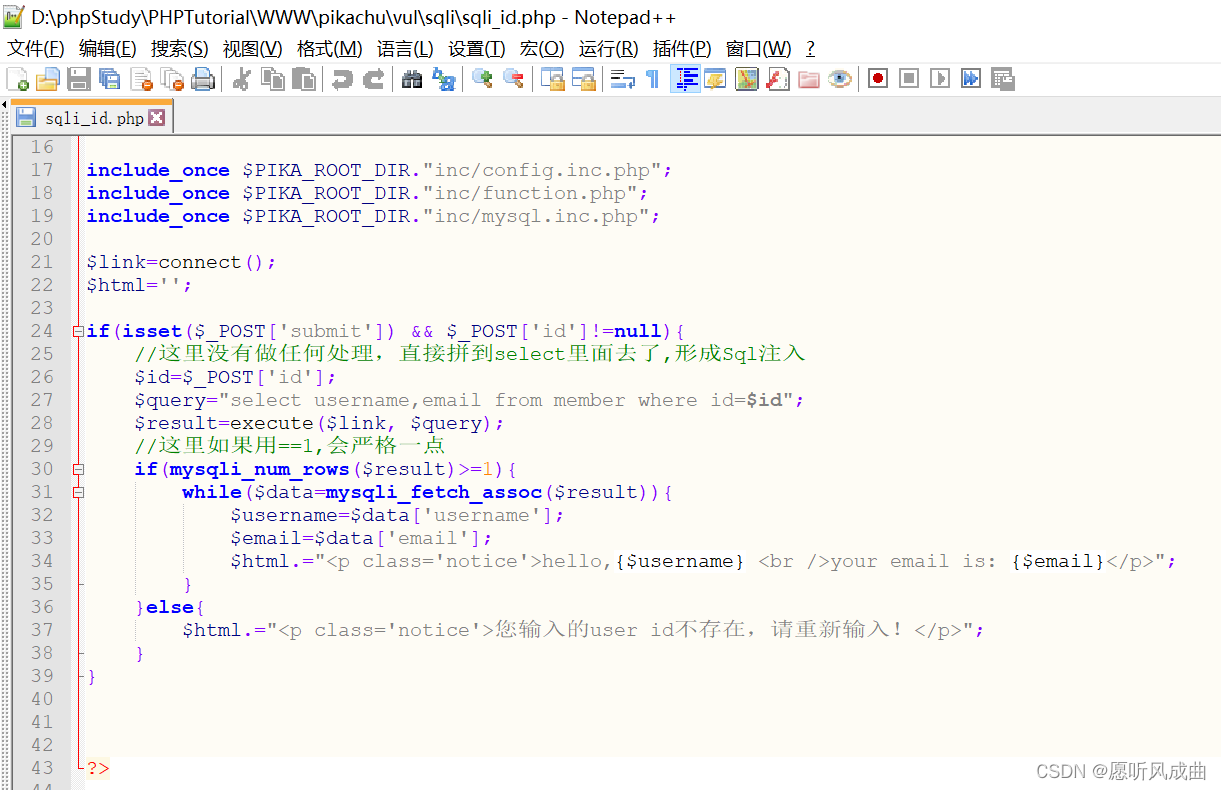Toggle the monitoring eye icon

point(840,79)
